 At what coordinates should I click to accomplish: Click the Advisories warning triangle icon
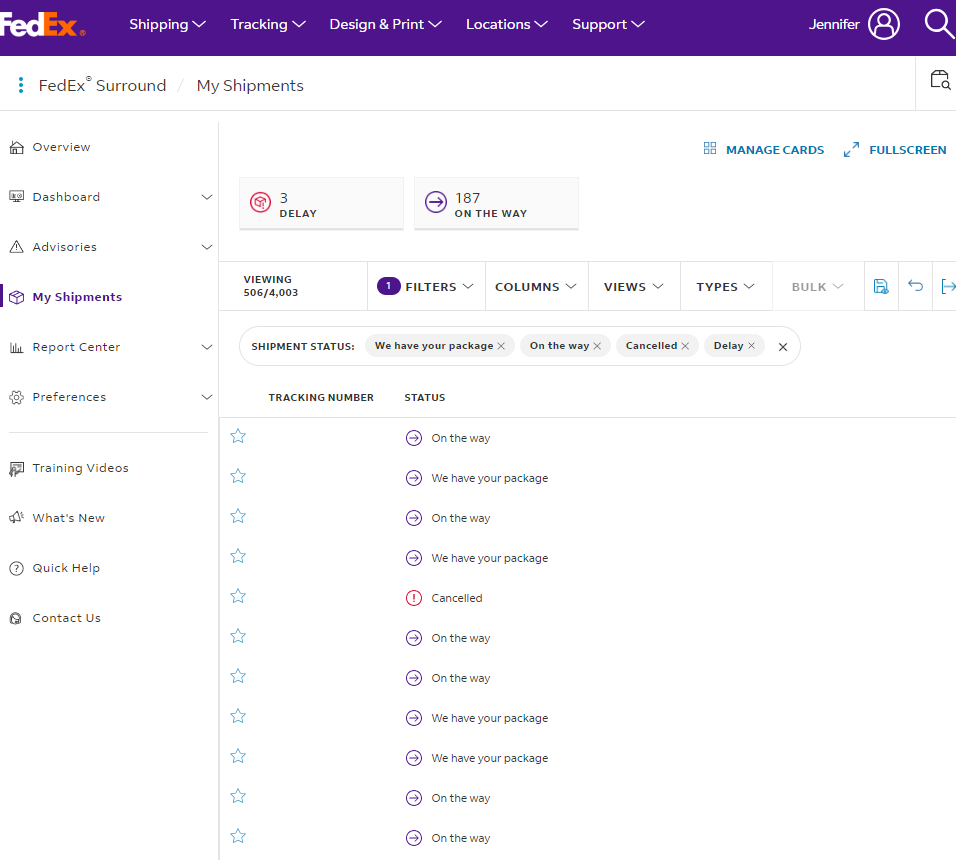click(x=16, y=246)
